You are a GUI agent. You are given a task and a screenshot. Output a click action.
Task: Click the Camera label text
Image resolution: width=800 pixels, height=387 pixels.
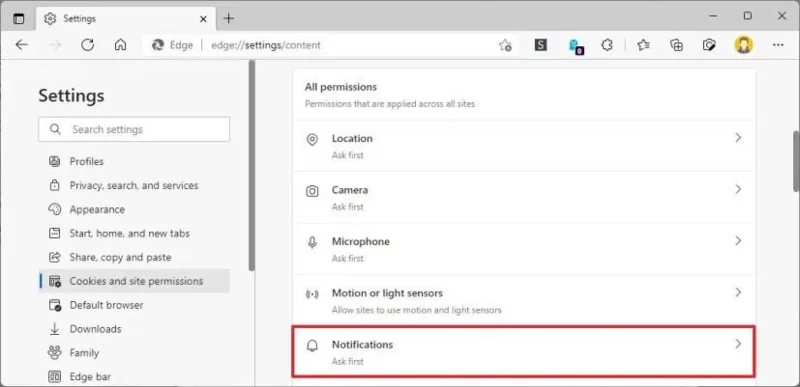click(349, 190)
